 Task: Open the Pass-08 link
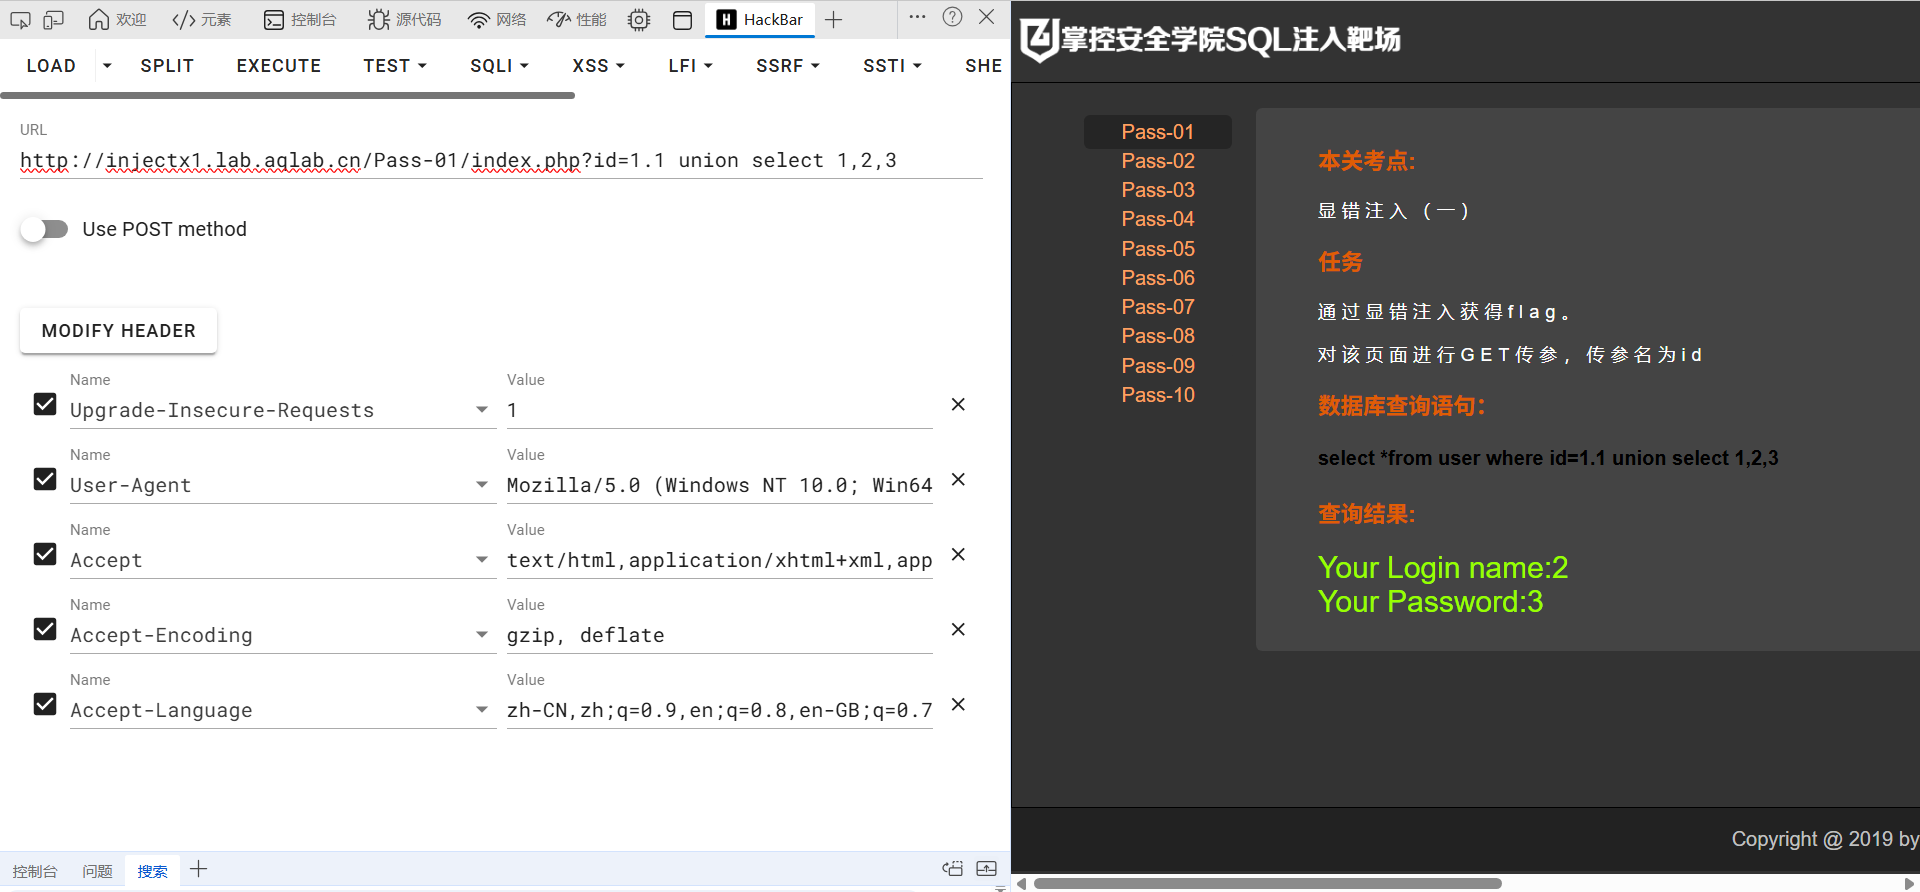click(1158, 336)
